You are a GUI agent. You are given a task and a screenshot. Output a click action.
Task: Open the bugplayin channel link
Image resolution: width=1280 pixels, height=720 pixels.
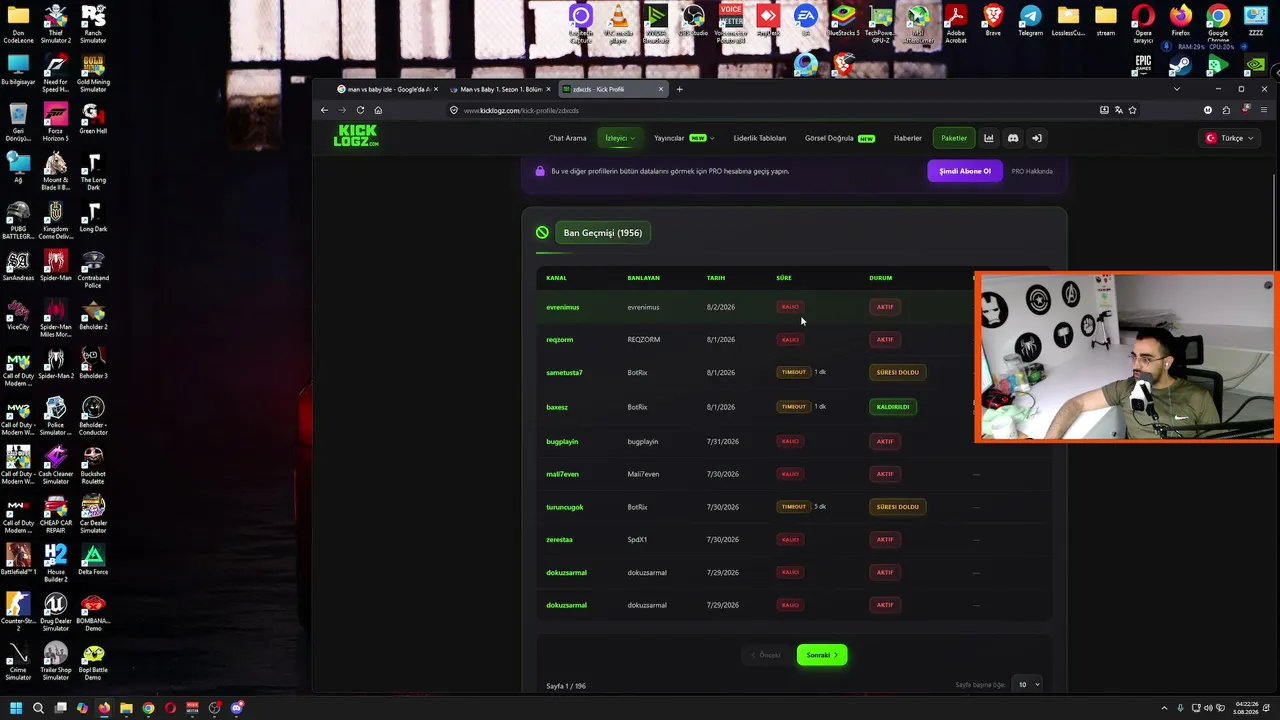[x=562, y=442]
